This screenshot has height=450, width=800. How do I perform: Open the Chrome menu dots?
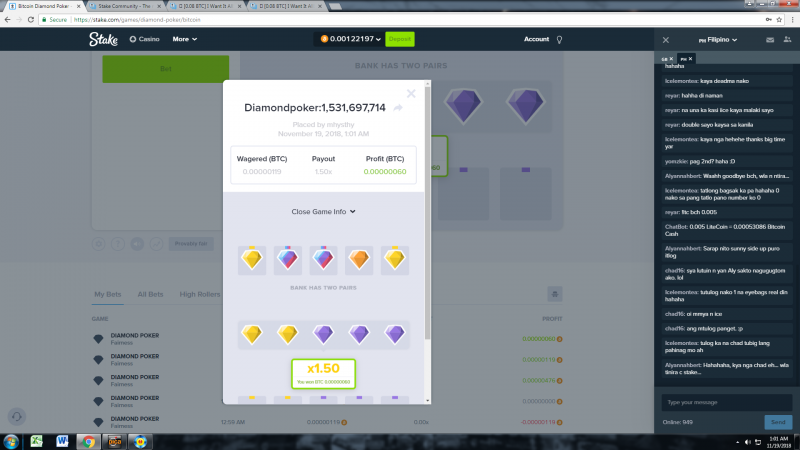coord(792,19)
